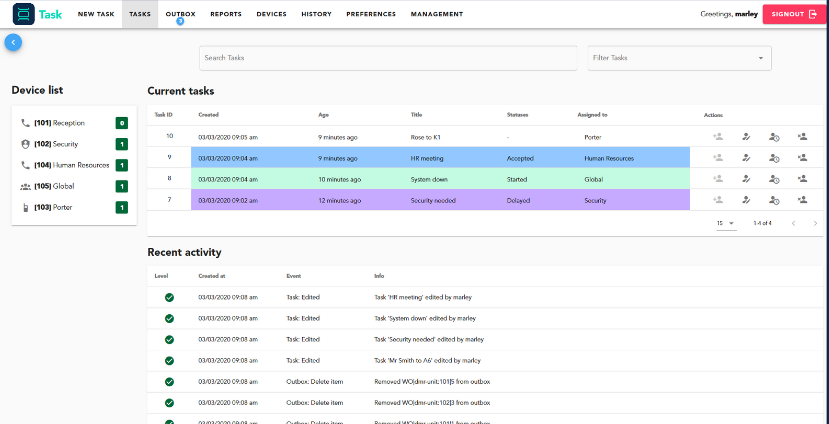Open task ID 10 link
The height and width of the screenshot is (424, 829).
pos(170,135)
